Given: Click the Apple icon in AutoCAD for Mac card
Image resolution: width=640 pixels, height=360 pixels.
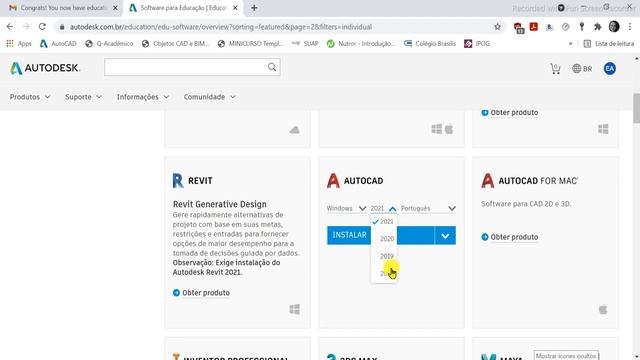Looking at the screenshot, I should pos(603,309).
